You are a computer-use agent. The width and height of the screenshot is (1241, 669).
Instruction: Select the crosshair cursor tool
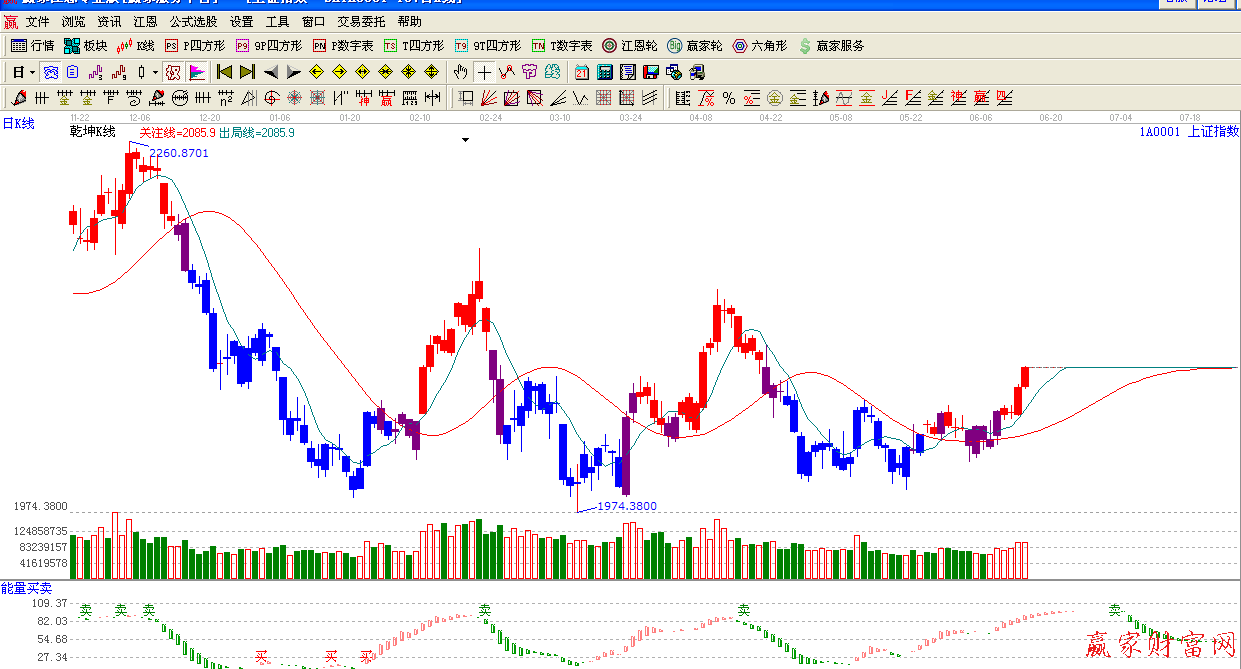pyautogui.click(x=484, y=72)
